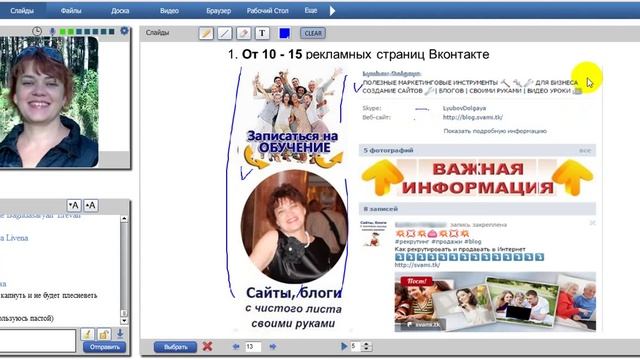640x360 pixels.
Task: Click the ВАЖНАЯ ИНФОРМАЦИЯ banner
Action: [x=477, y=178]
